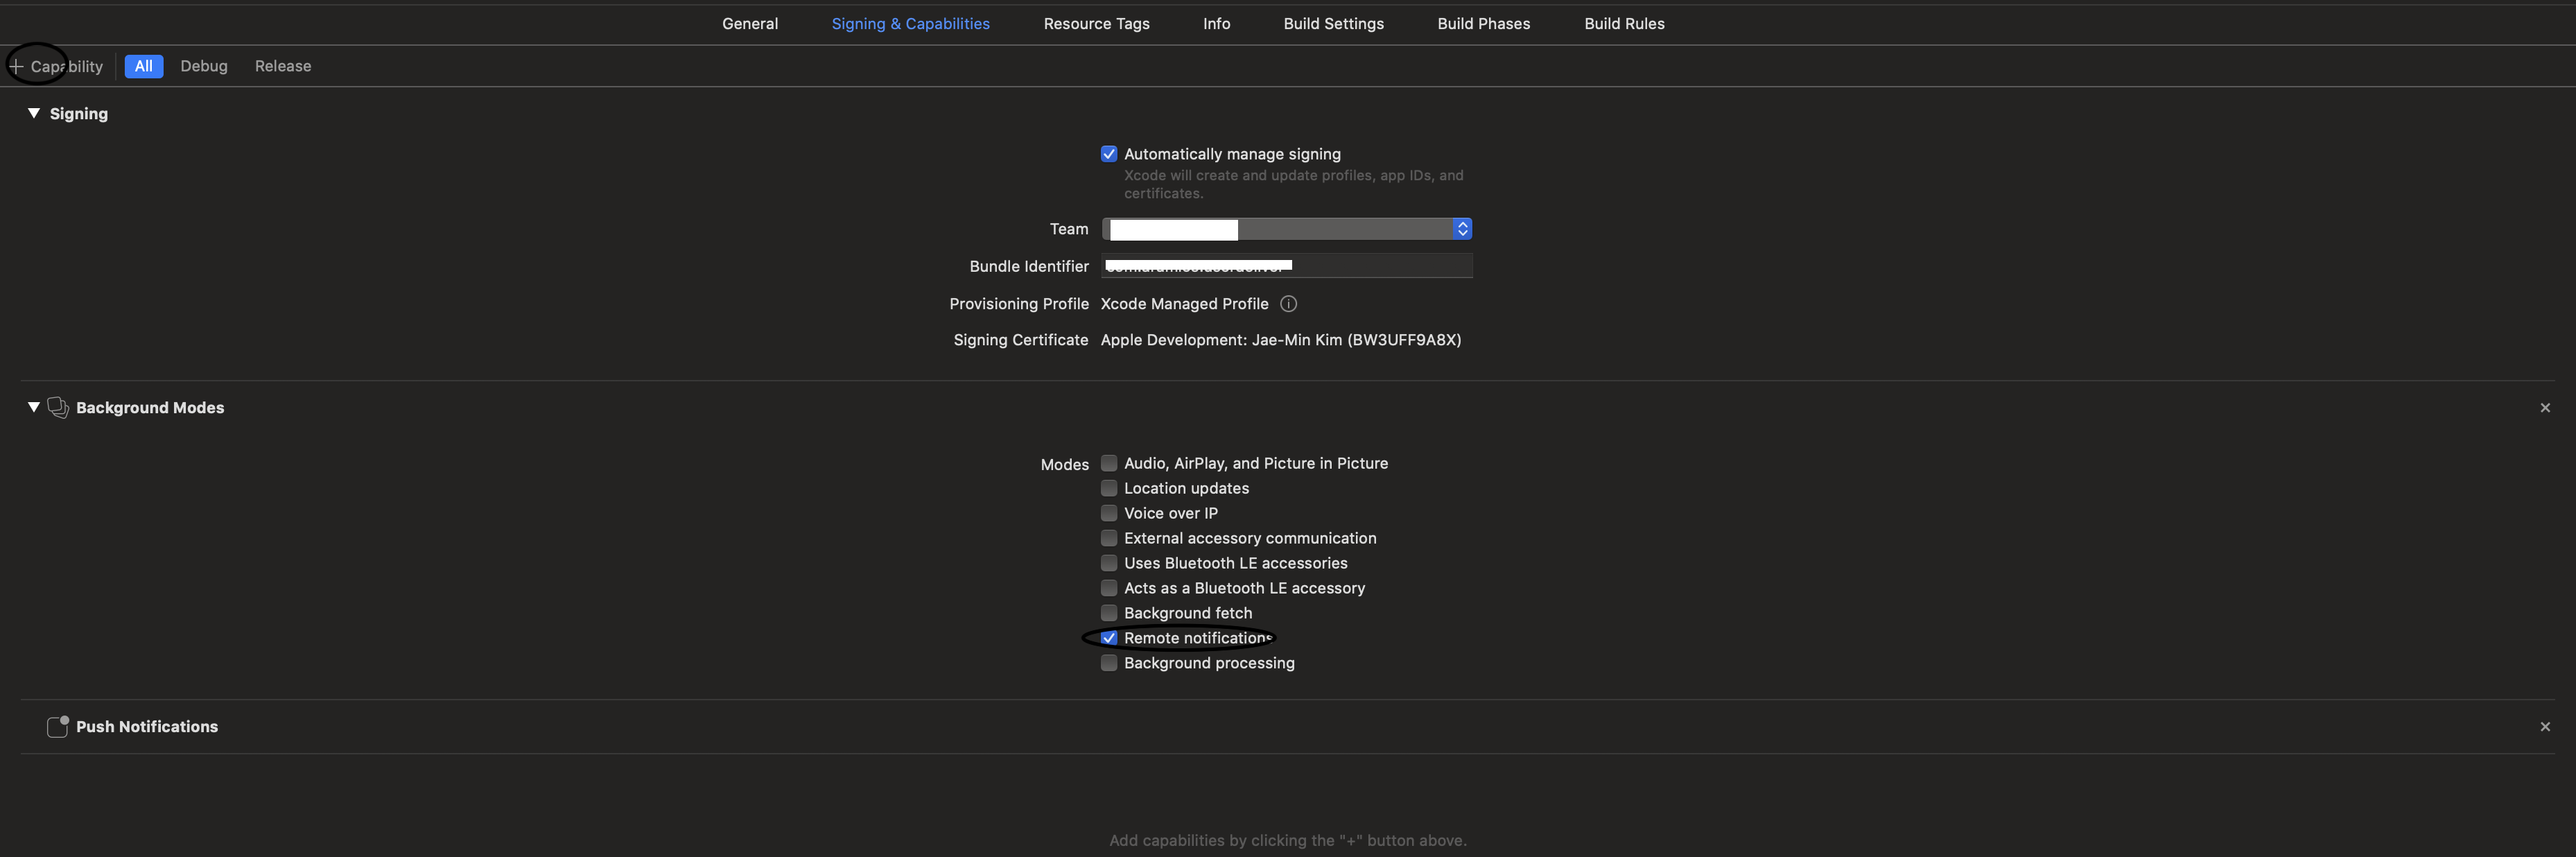The width and height of the screenshot is (2576, 857).
Task: Enable Location updates background mode
Action: coord(1109,488)
